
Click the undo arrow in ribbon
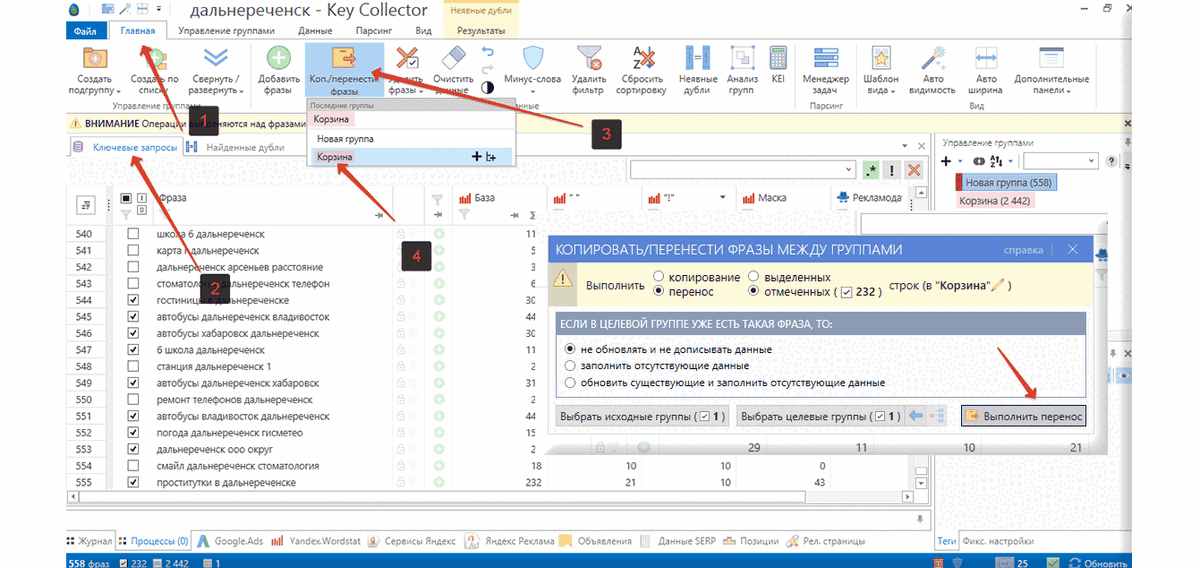point(487,51)
